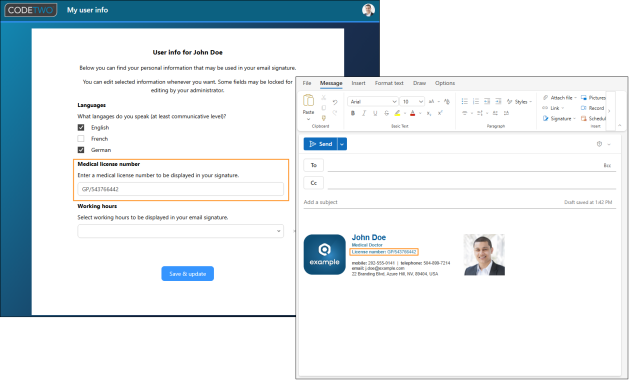Viewport: 629px width, 382px height.
Task: Click the Save & update button
Action: coord(187,274)
